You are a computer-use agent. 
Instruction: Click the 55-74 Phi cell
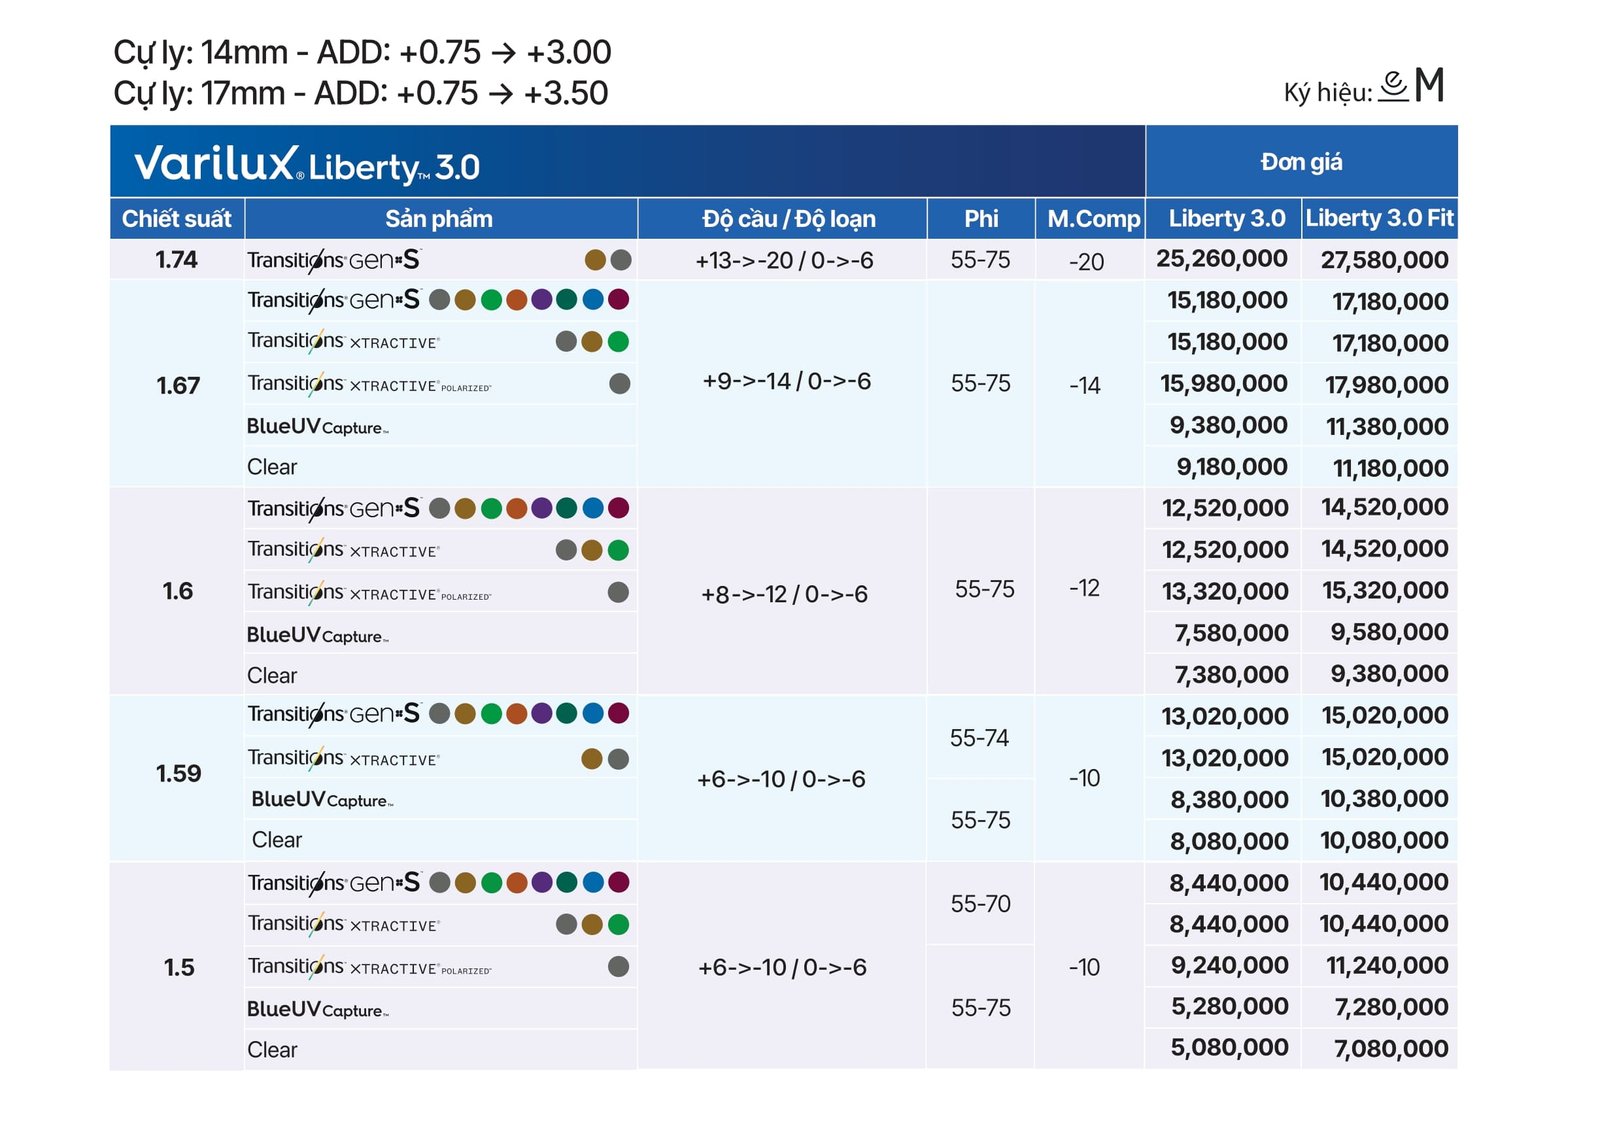click(979, 738)
